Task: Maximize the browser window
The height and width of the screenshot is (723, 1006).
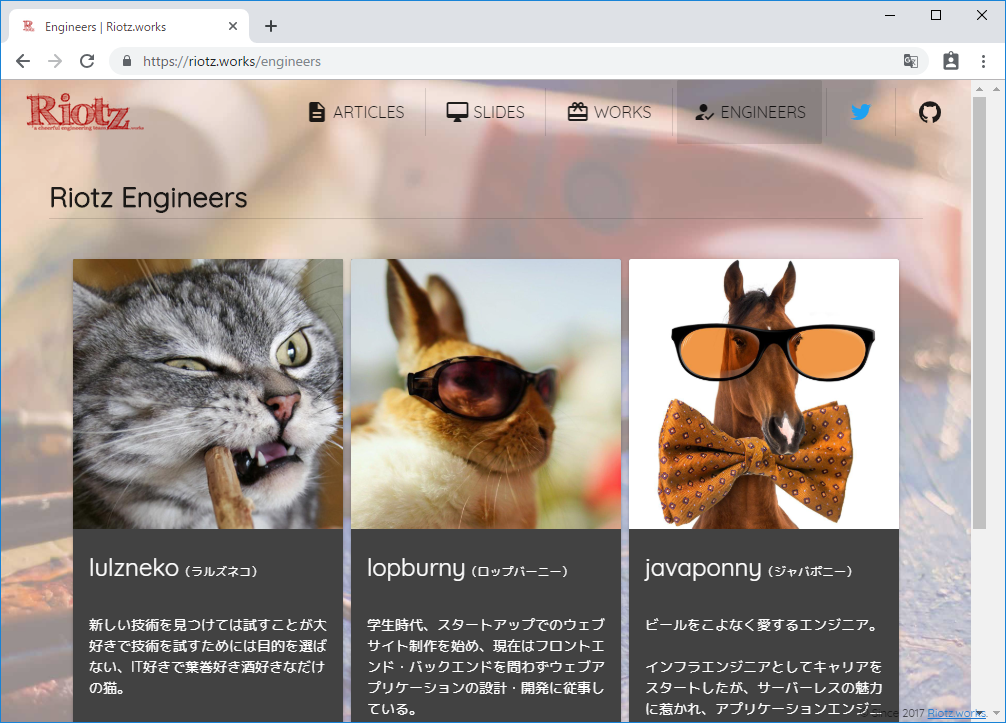Action: (x=936, y=15)
